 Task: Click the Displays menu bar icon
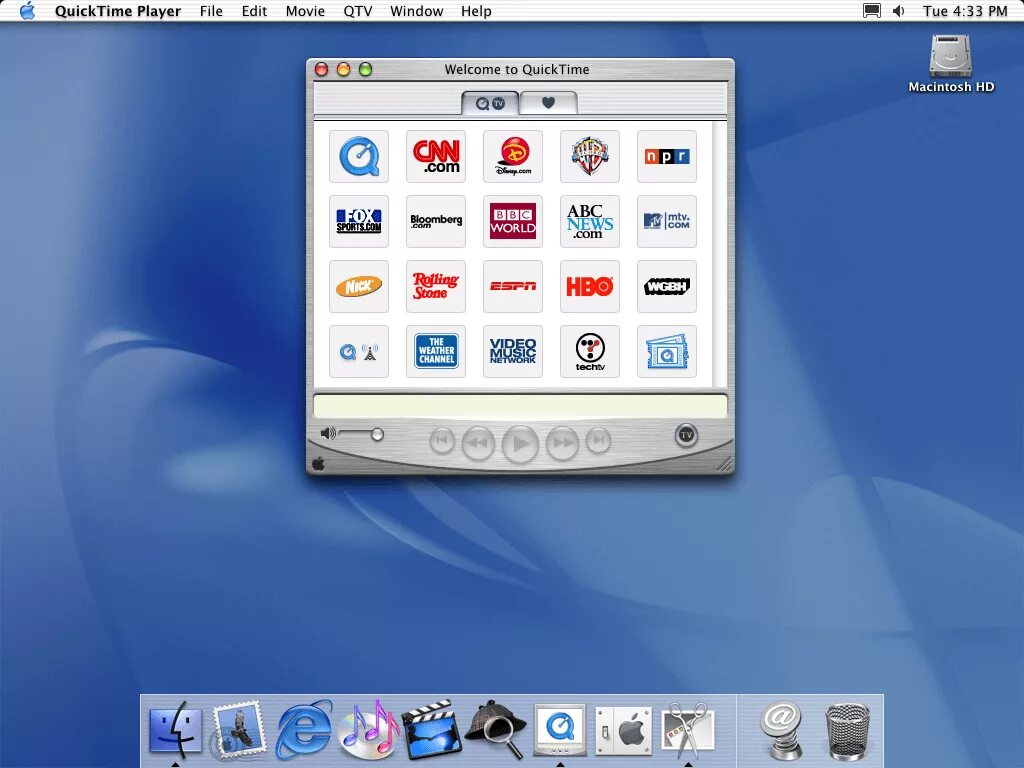[872, 11]
